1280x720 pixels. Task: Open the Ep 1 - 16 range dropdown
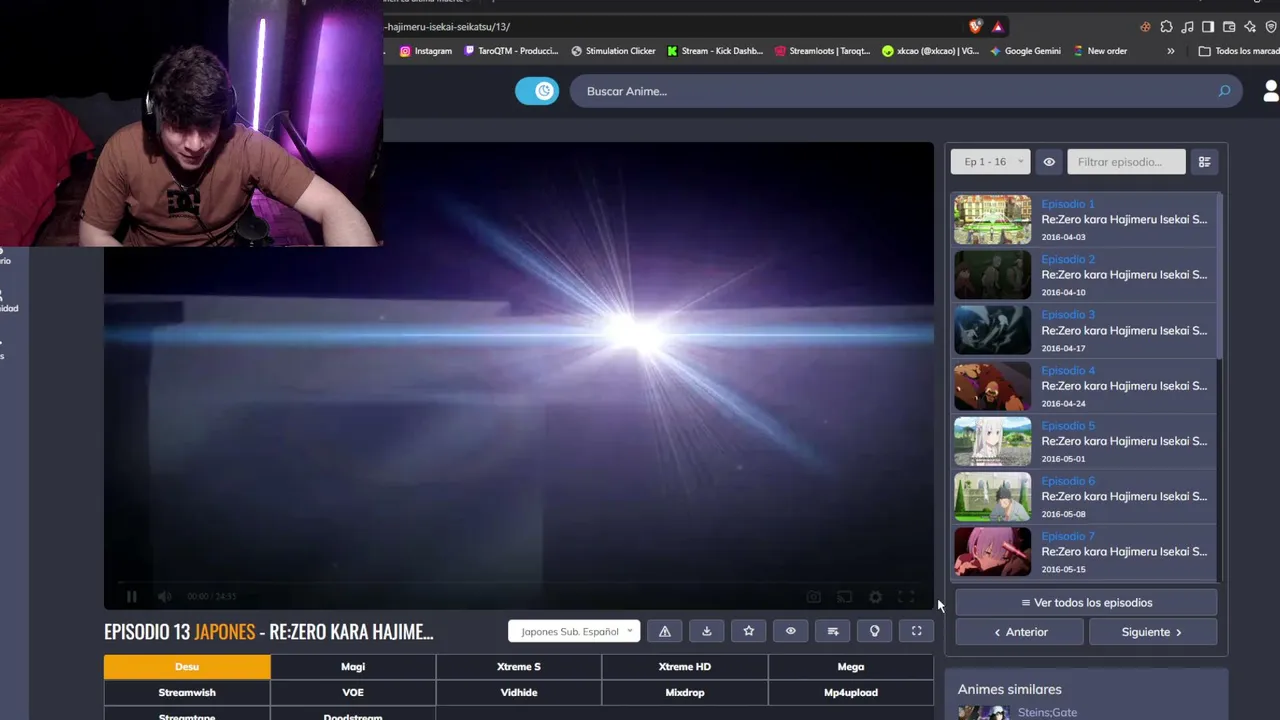pos(991,162)
